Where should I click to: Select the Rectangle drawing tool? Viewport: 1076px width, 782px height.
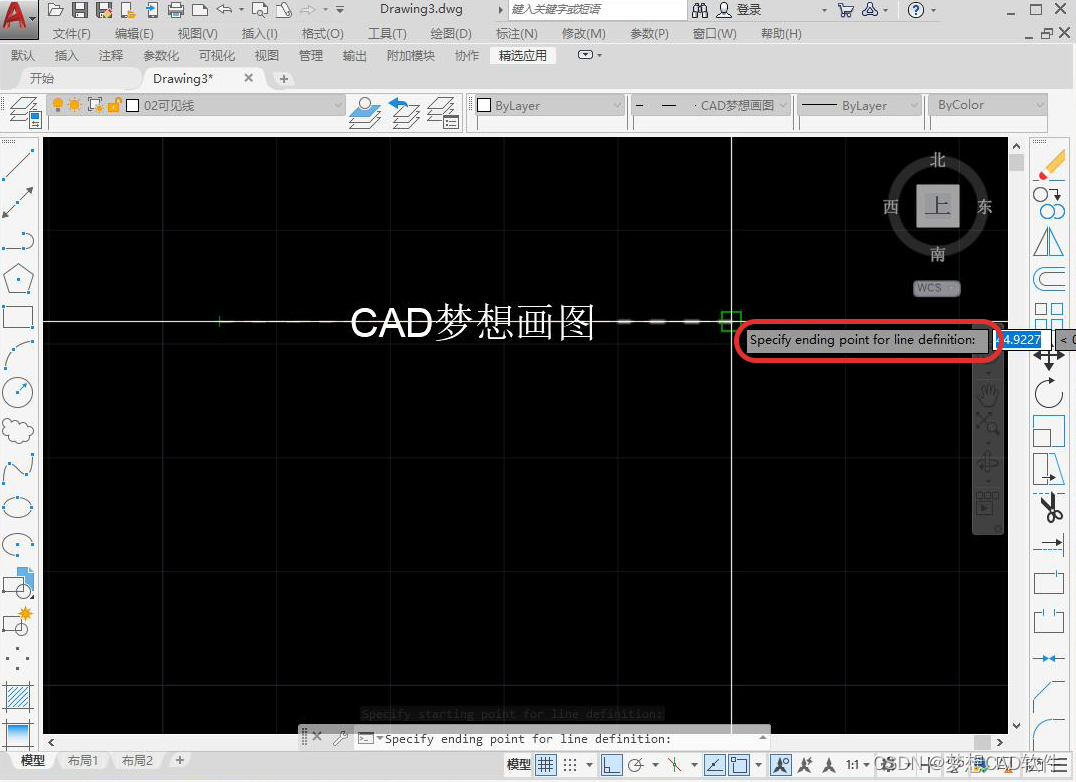pos(19,317)
